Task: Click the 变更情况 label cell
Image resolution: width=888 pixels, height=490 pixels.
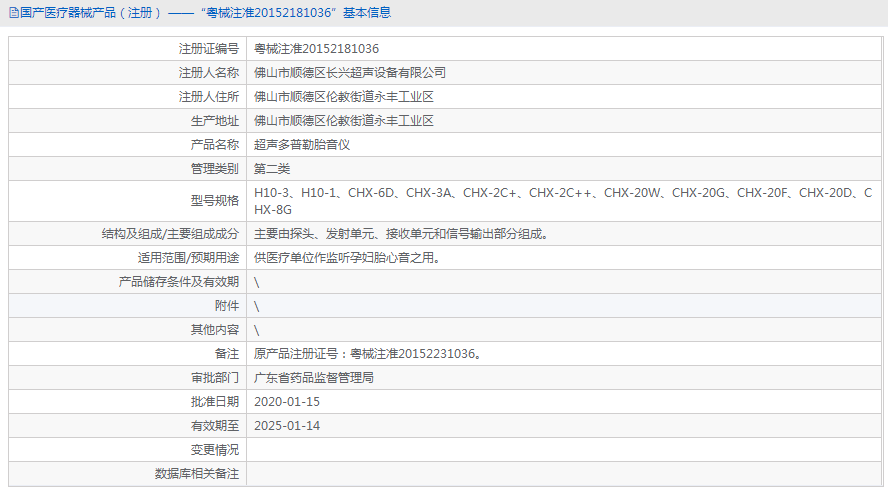Action: 214,450
